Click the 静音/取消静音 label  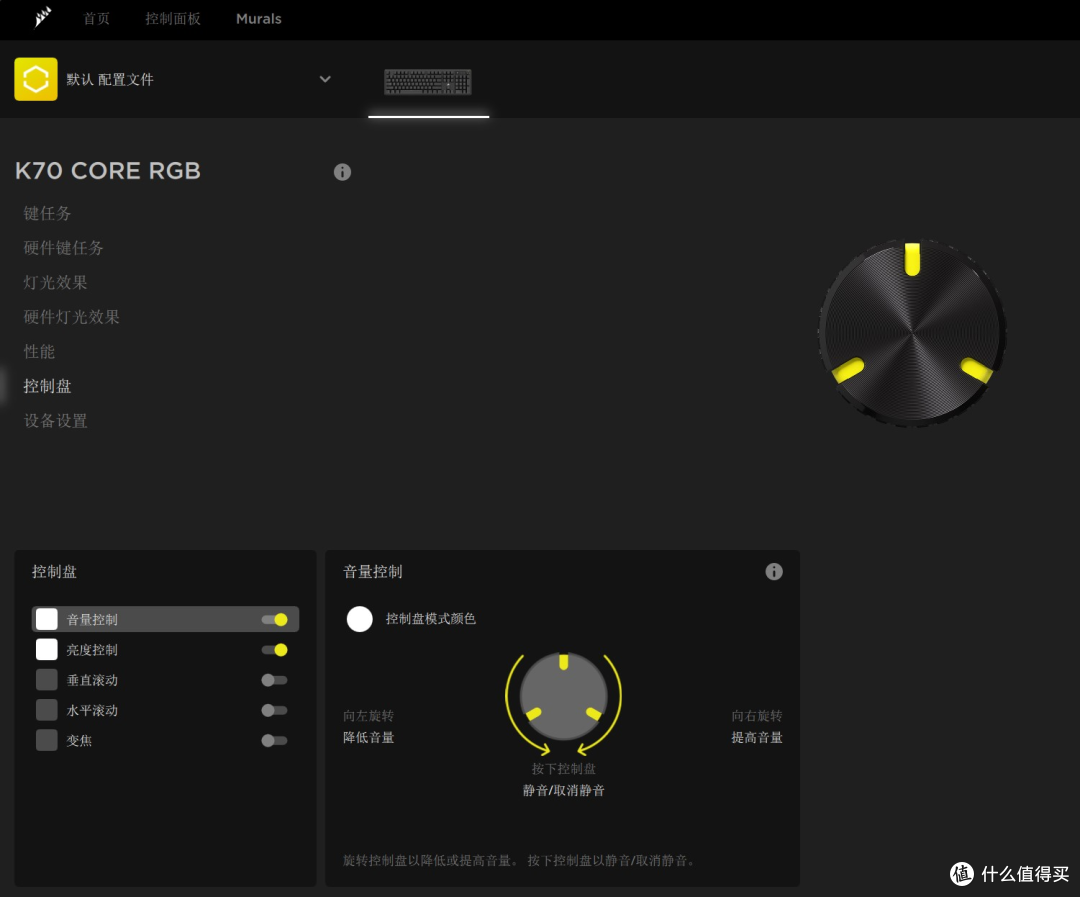[563, 790]
